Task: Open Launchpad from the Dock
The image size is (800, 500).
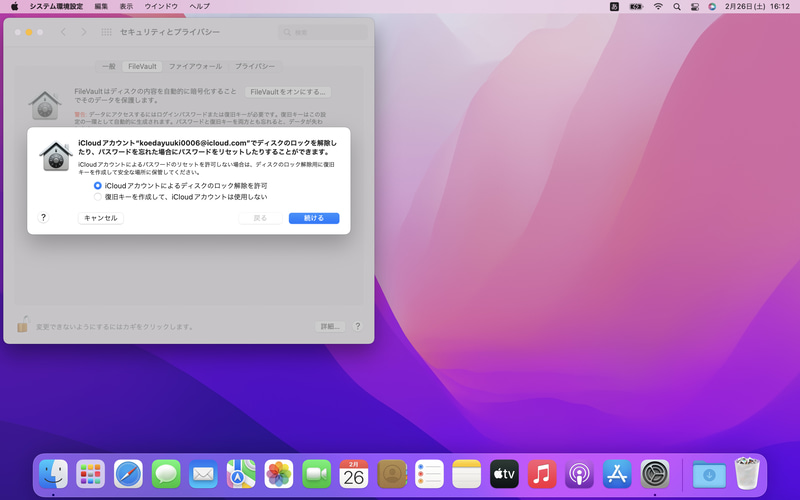Action: 90,474
